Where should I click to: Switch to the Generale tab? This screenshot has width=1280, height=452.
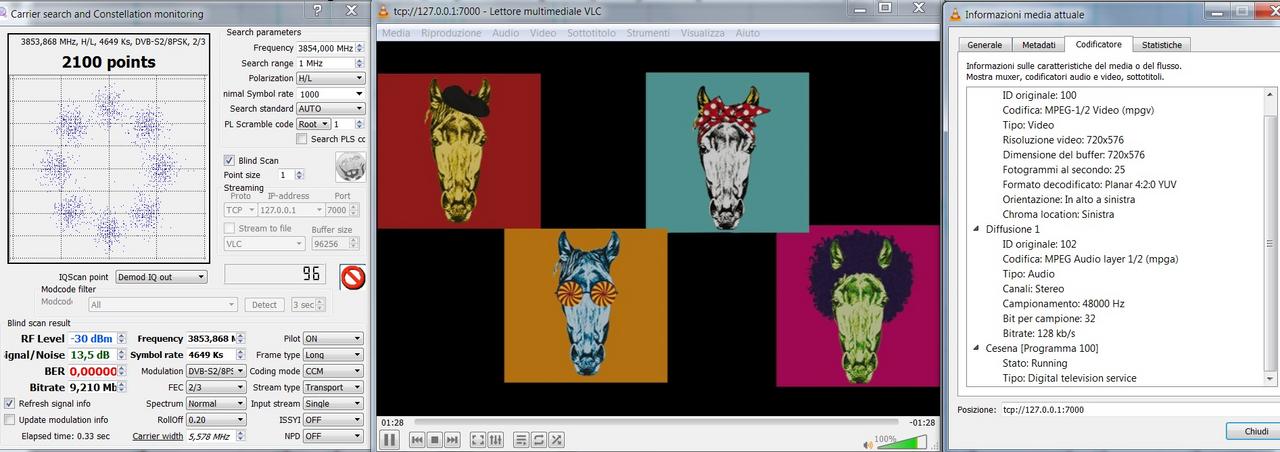pyautogui.click(x=985, y=45)
